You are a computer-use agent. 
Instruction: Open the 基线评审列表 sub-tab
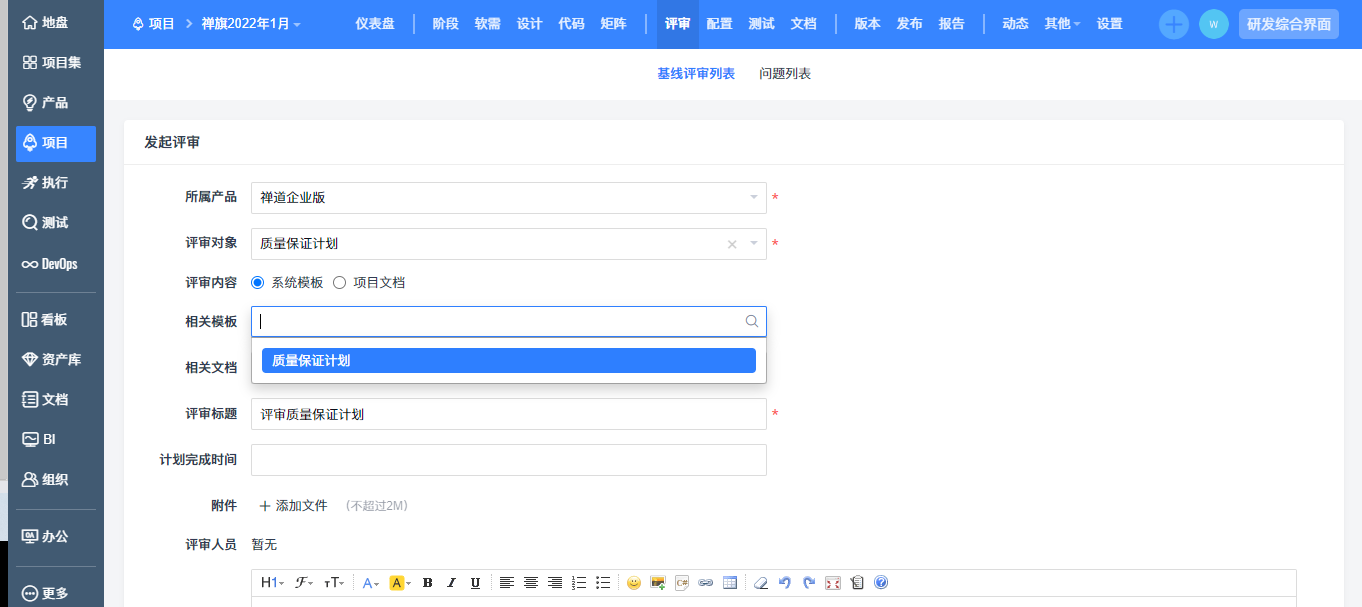[696, 74]
